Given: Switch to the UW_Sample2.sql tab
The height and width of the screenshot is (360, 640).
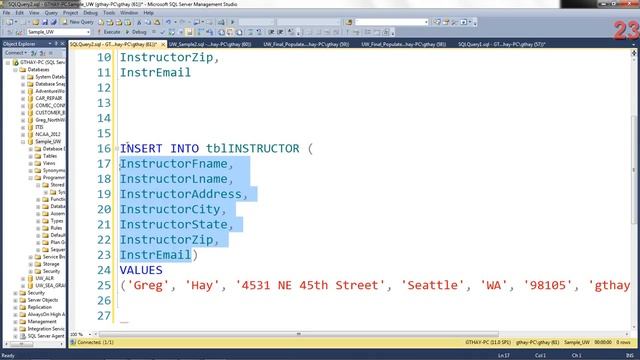Looking at the screenshot, I should (x=210, y=44).
